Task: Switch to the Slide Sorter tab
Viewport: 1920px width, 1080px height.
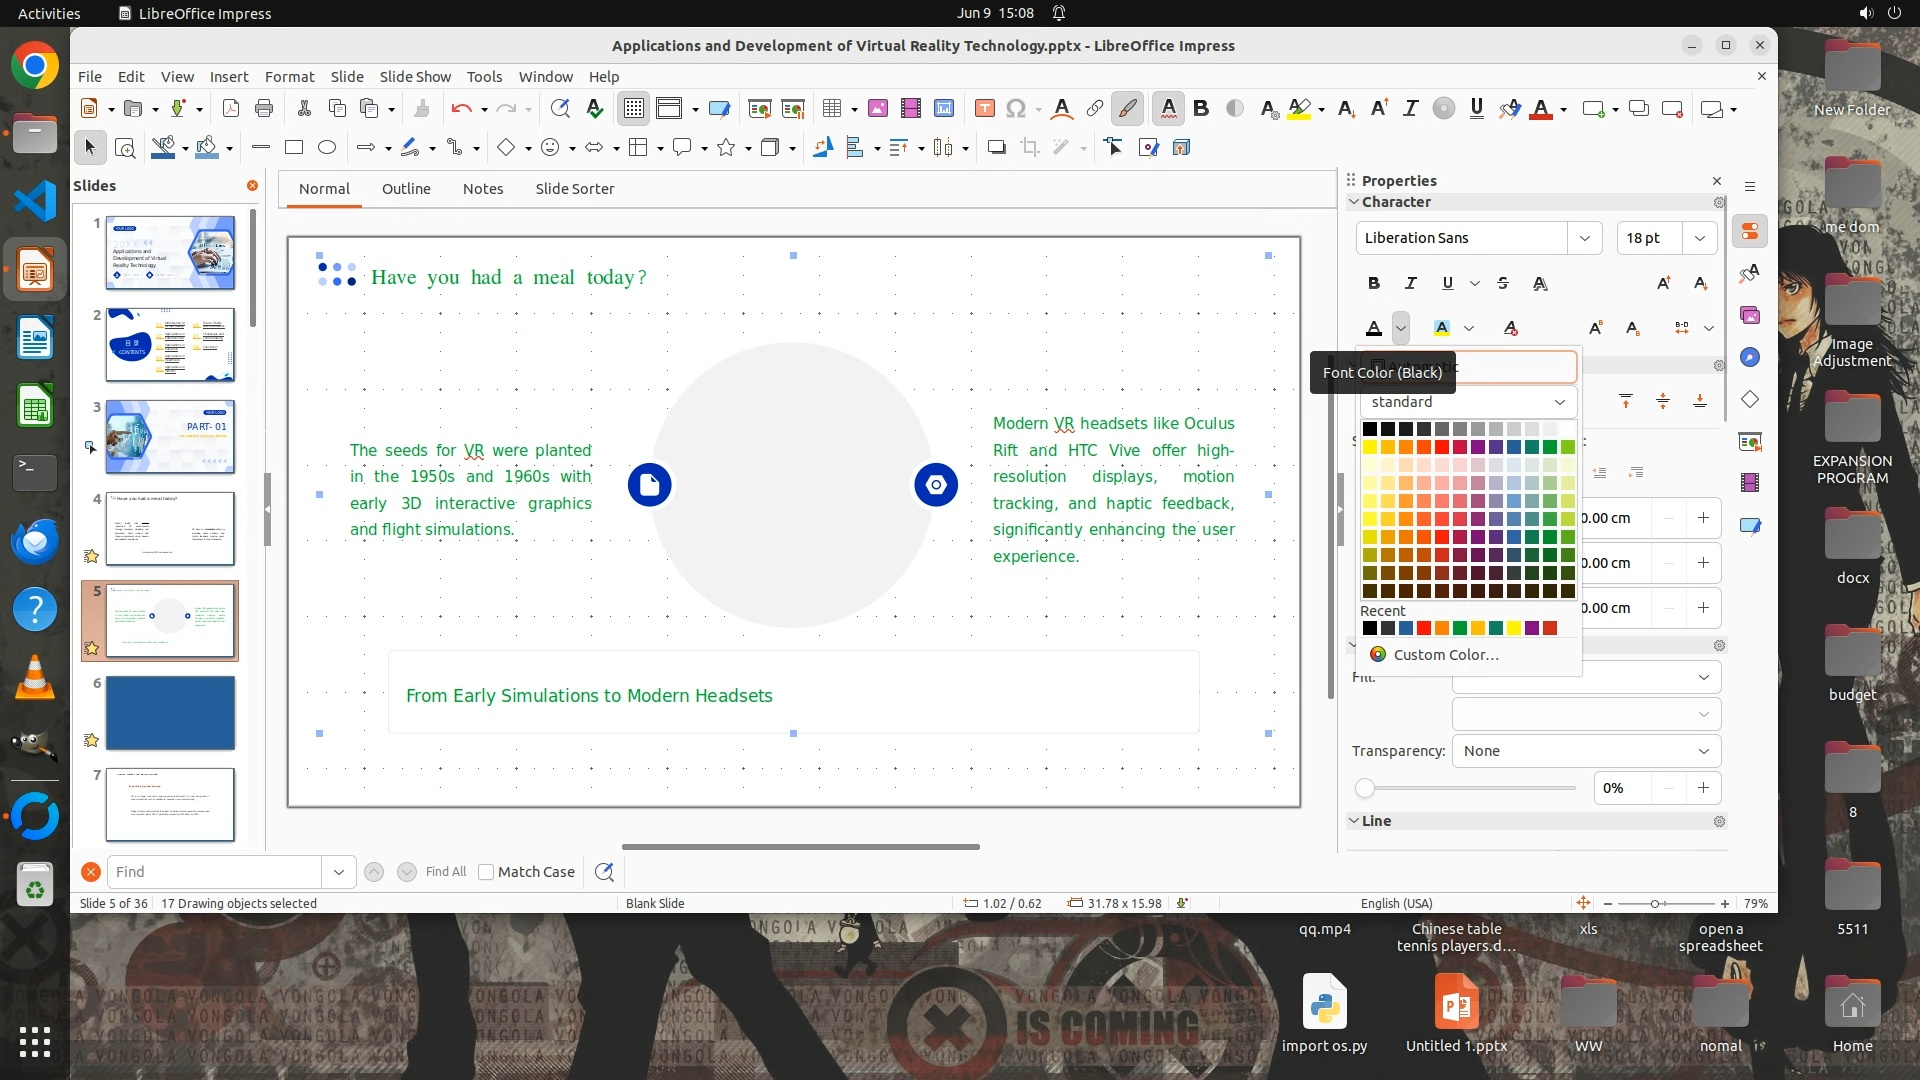Action: (x=574, y=189)
